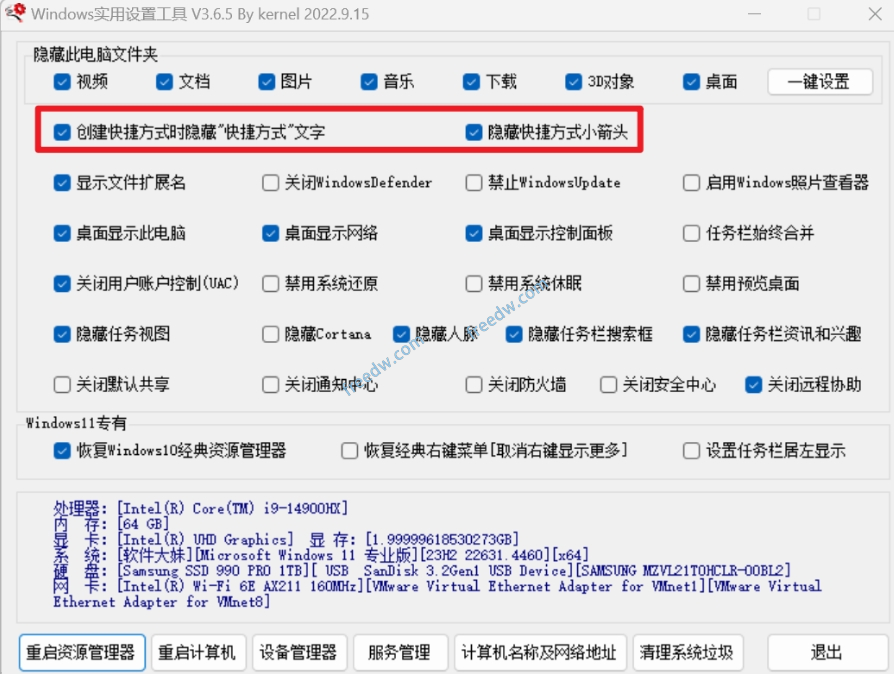This screenshot has height=675, width=894.
Task: 勾选"恢复经典右键菜单"选项
Action: [x=347, y=450]
